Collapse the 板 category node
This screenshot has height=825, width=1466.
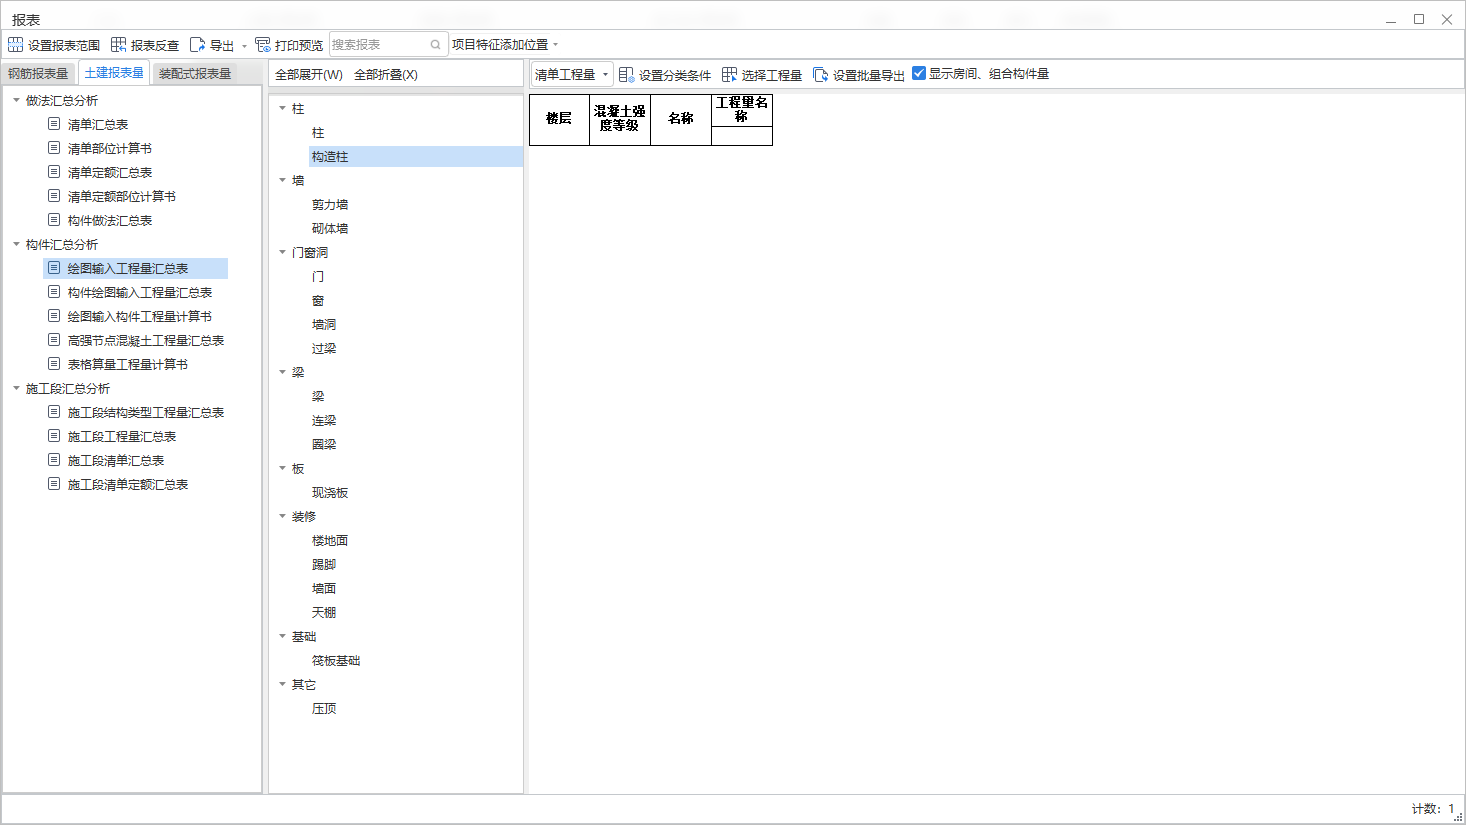click(282, 468)
